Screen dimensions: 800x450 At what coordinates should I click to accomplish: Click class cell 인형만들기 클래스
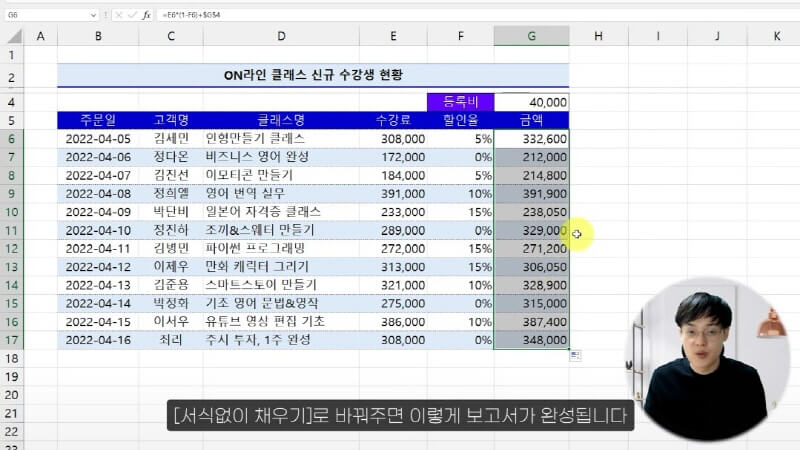click(x=281, y=139)
